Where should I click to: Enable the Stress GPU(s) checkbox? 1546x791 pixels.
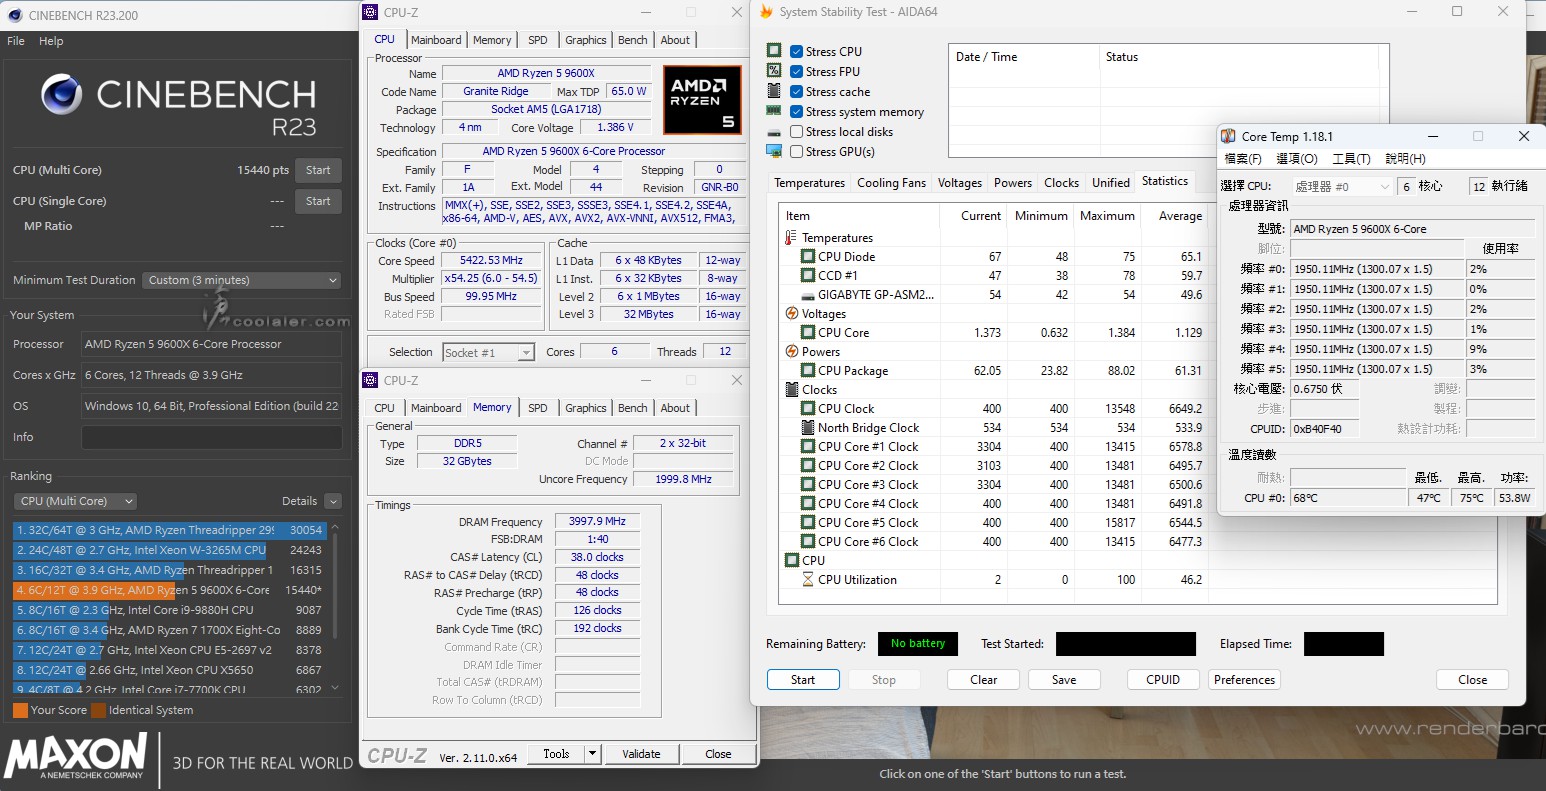pyautogui.click(x=797, y=152)
